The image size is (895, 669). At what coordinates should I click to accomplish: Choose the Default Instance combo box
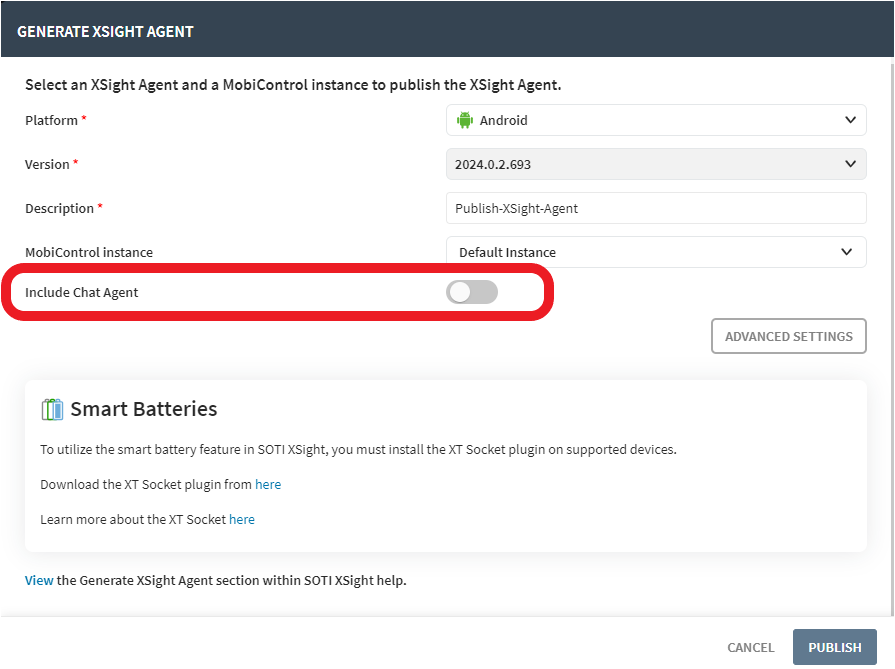pos(656,252)
